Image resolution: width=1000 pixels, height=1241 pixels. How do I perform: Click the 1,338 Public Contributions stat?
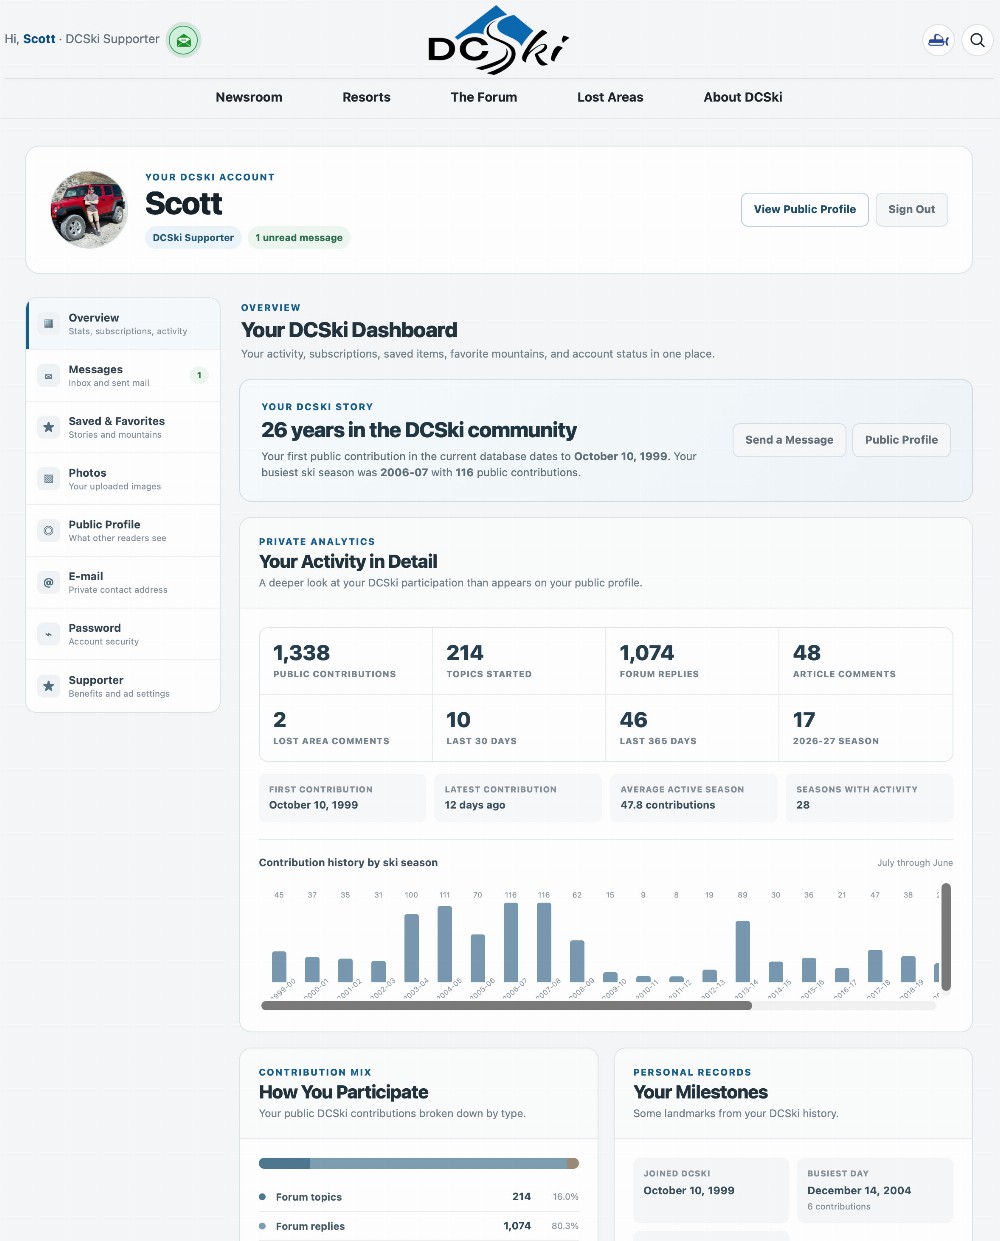(x=346, y=661)
